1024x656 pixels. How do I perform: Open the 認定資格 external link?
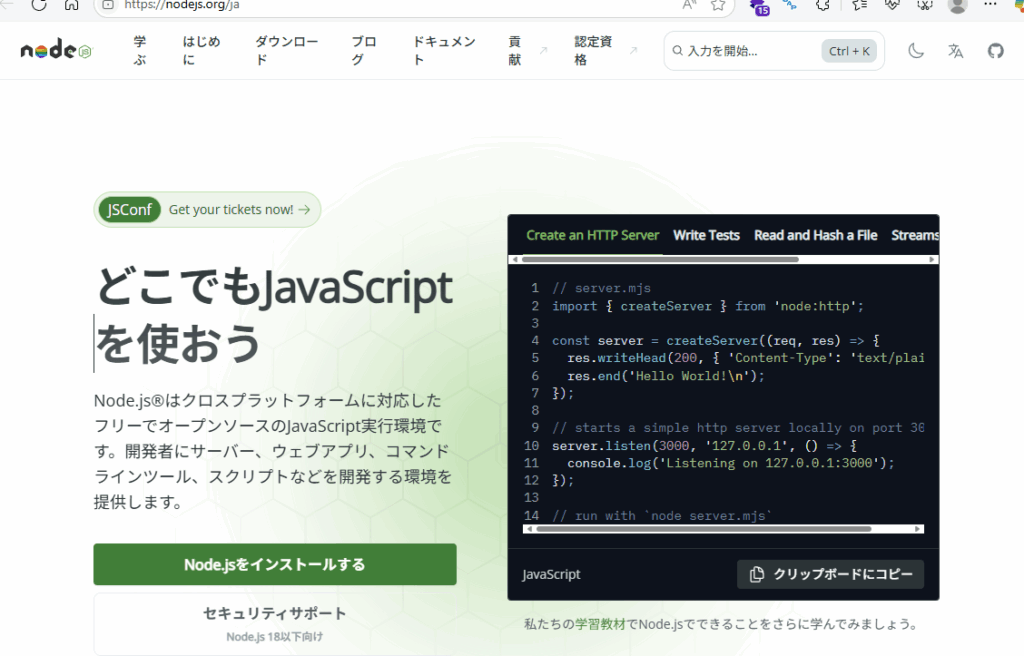(x=605, y=50)
